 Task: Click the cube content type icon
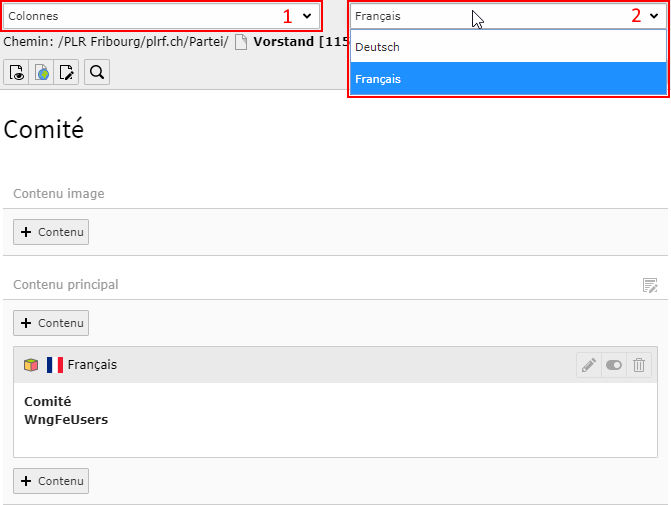coord(31,365)
